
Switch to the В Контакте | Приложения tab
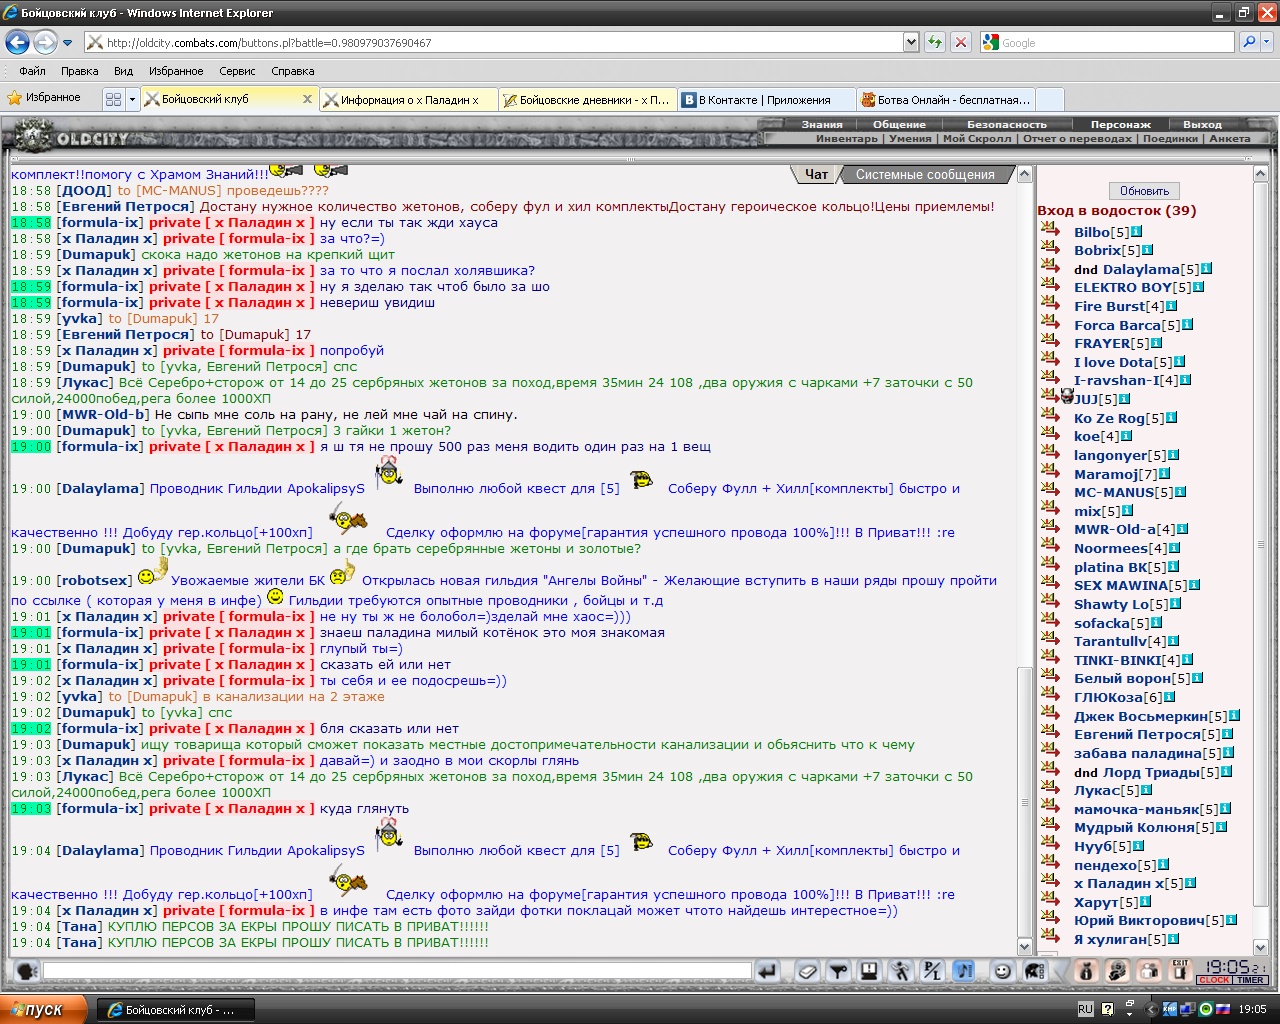[767, 99]
